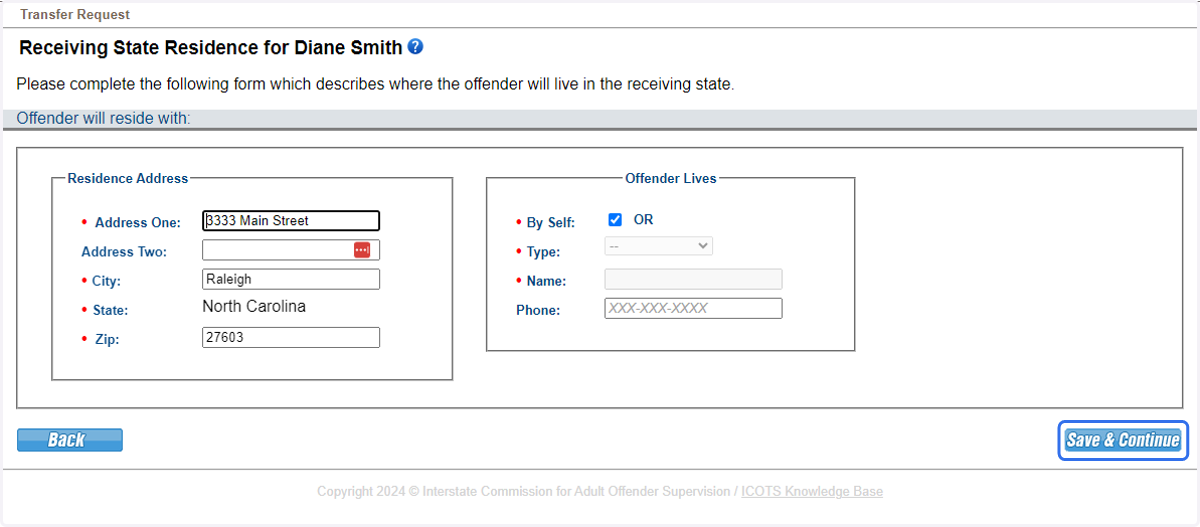Uncheck the By Self checkbox
Screen dimensions: 1200x527
615,220
